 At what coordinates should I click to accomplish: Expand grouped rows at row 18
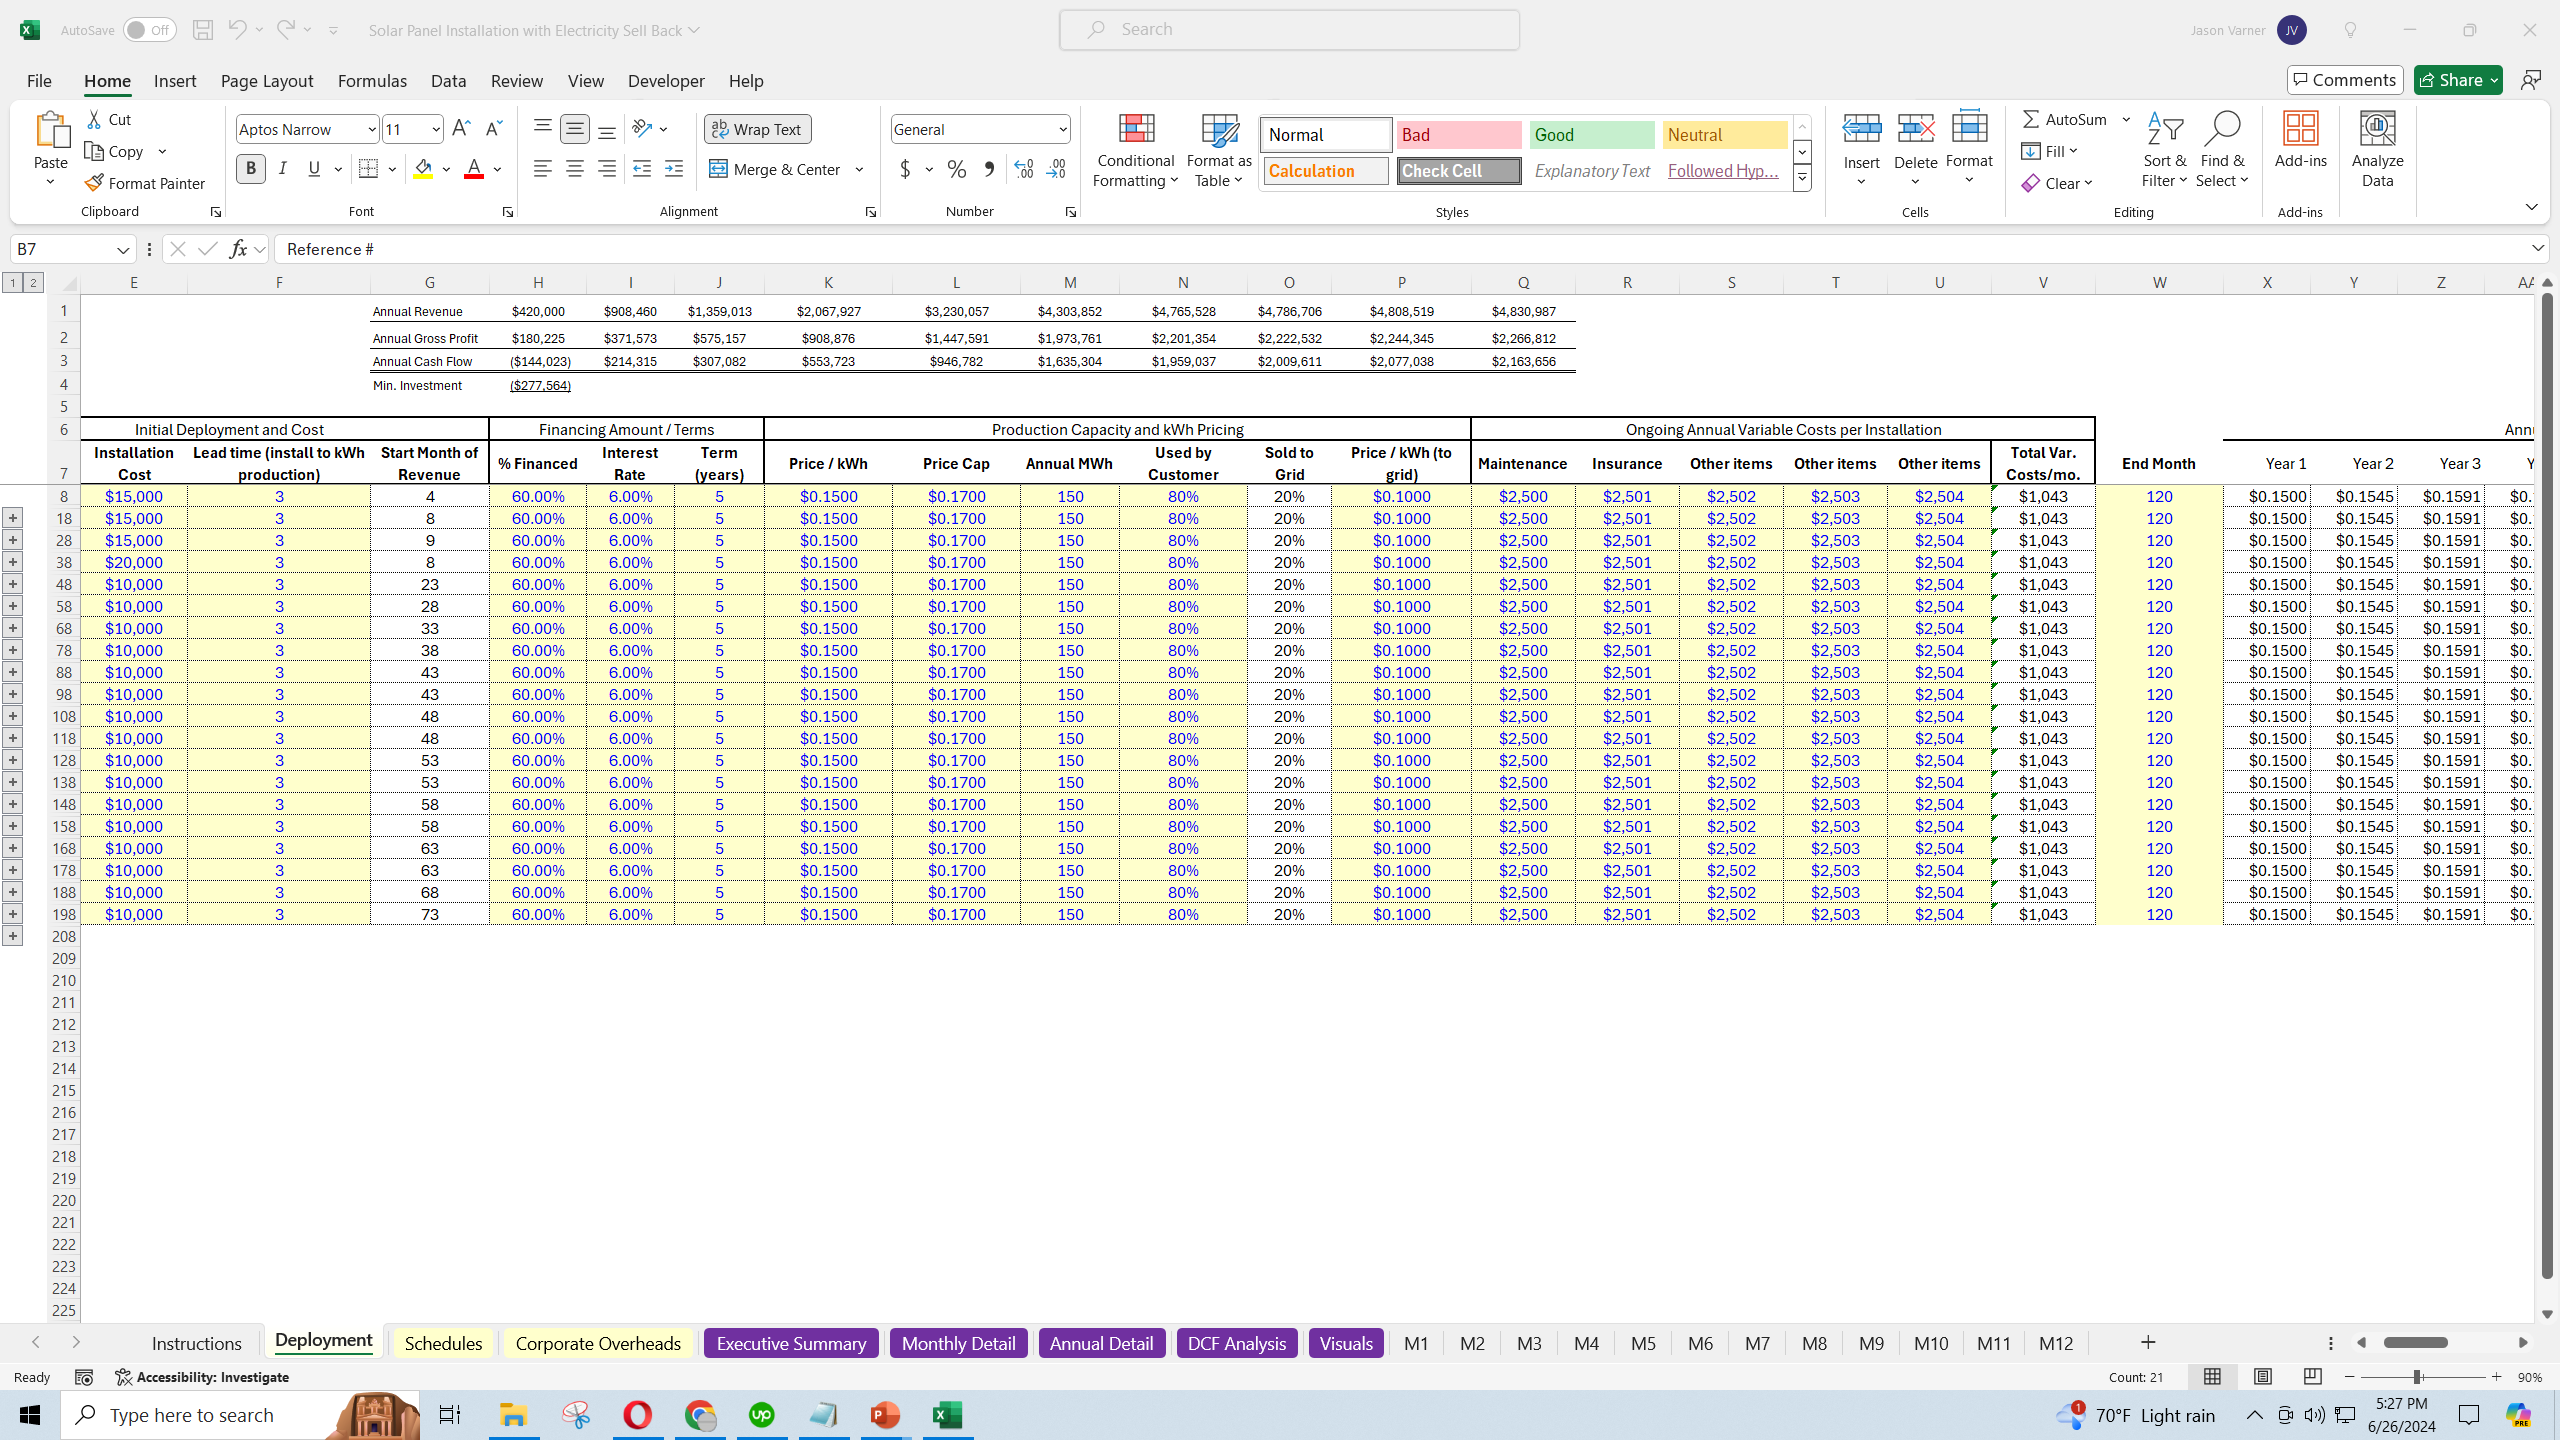tap(13, 517)
